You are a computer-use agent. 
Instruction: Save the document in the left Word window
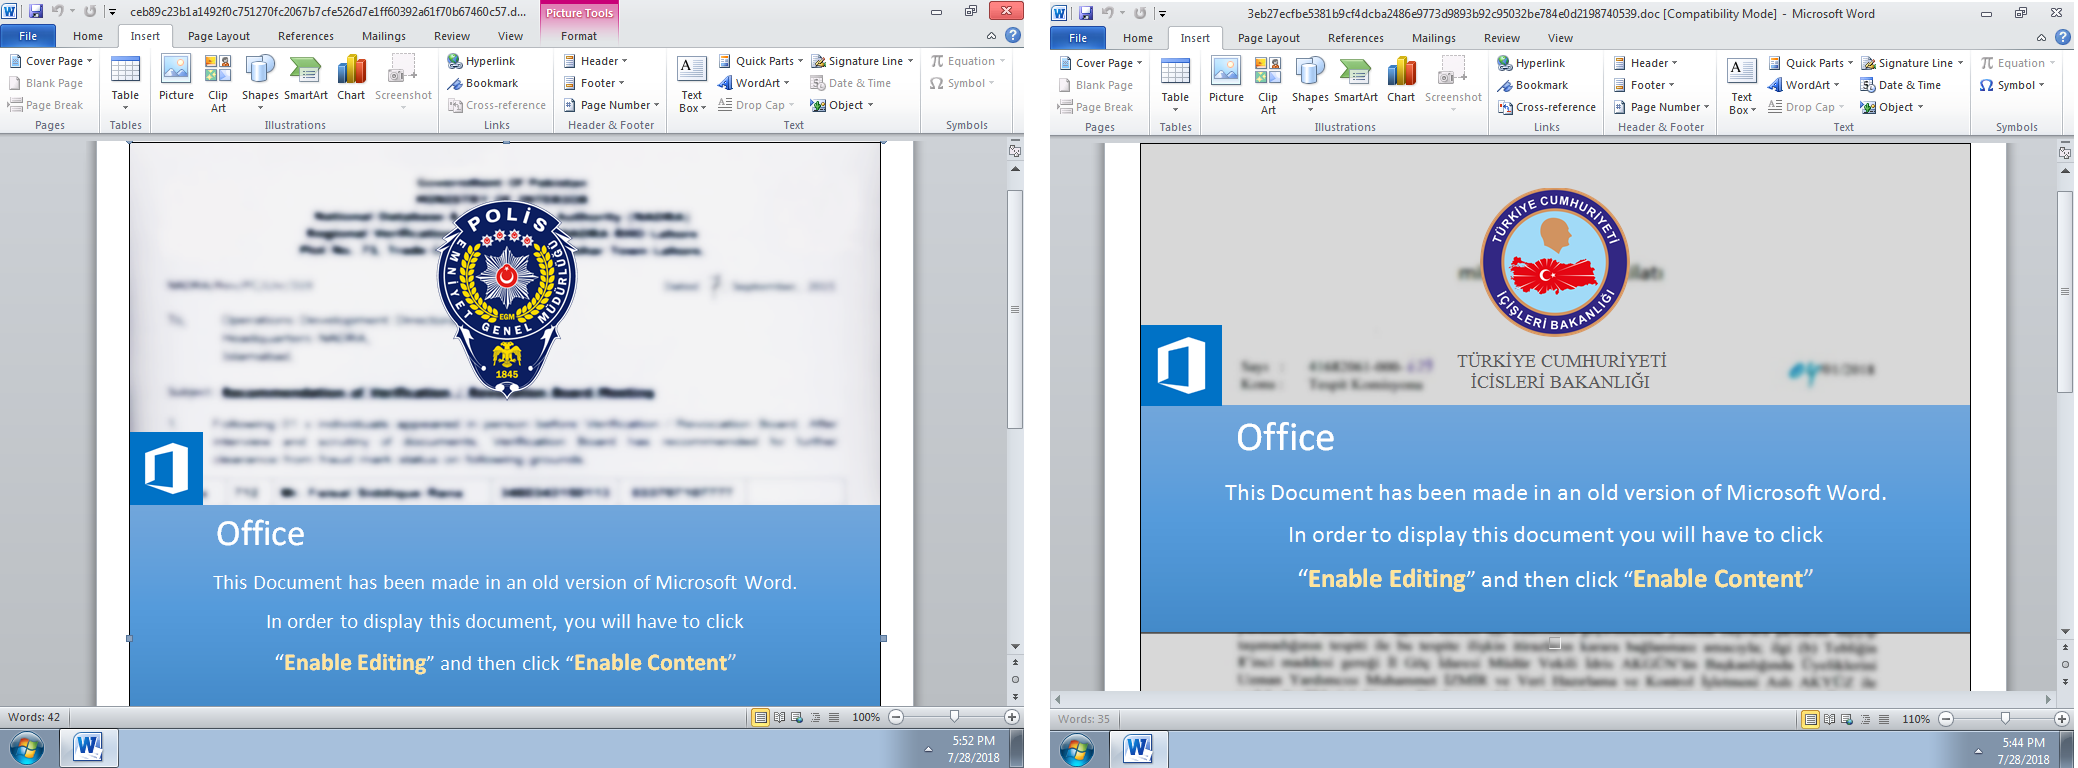coord(36,11)
